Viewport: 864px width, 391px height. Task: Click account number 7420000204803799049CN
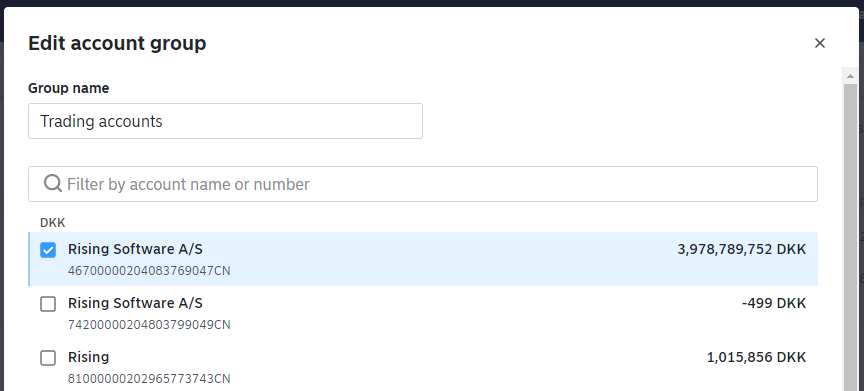[x=149, y=325]
